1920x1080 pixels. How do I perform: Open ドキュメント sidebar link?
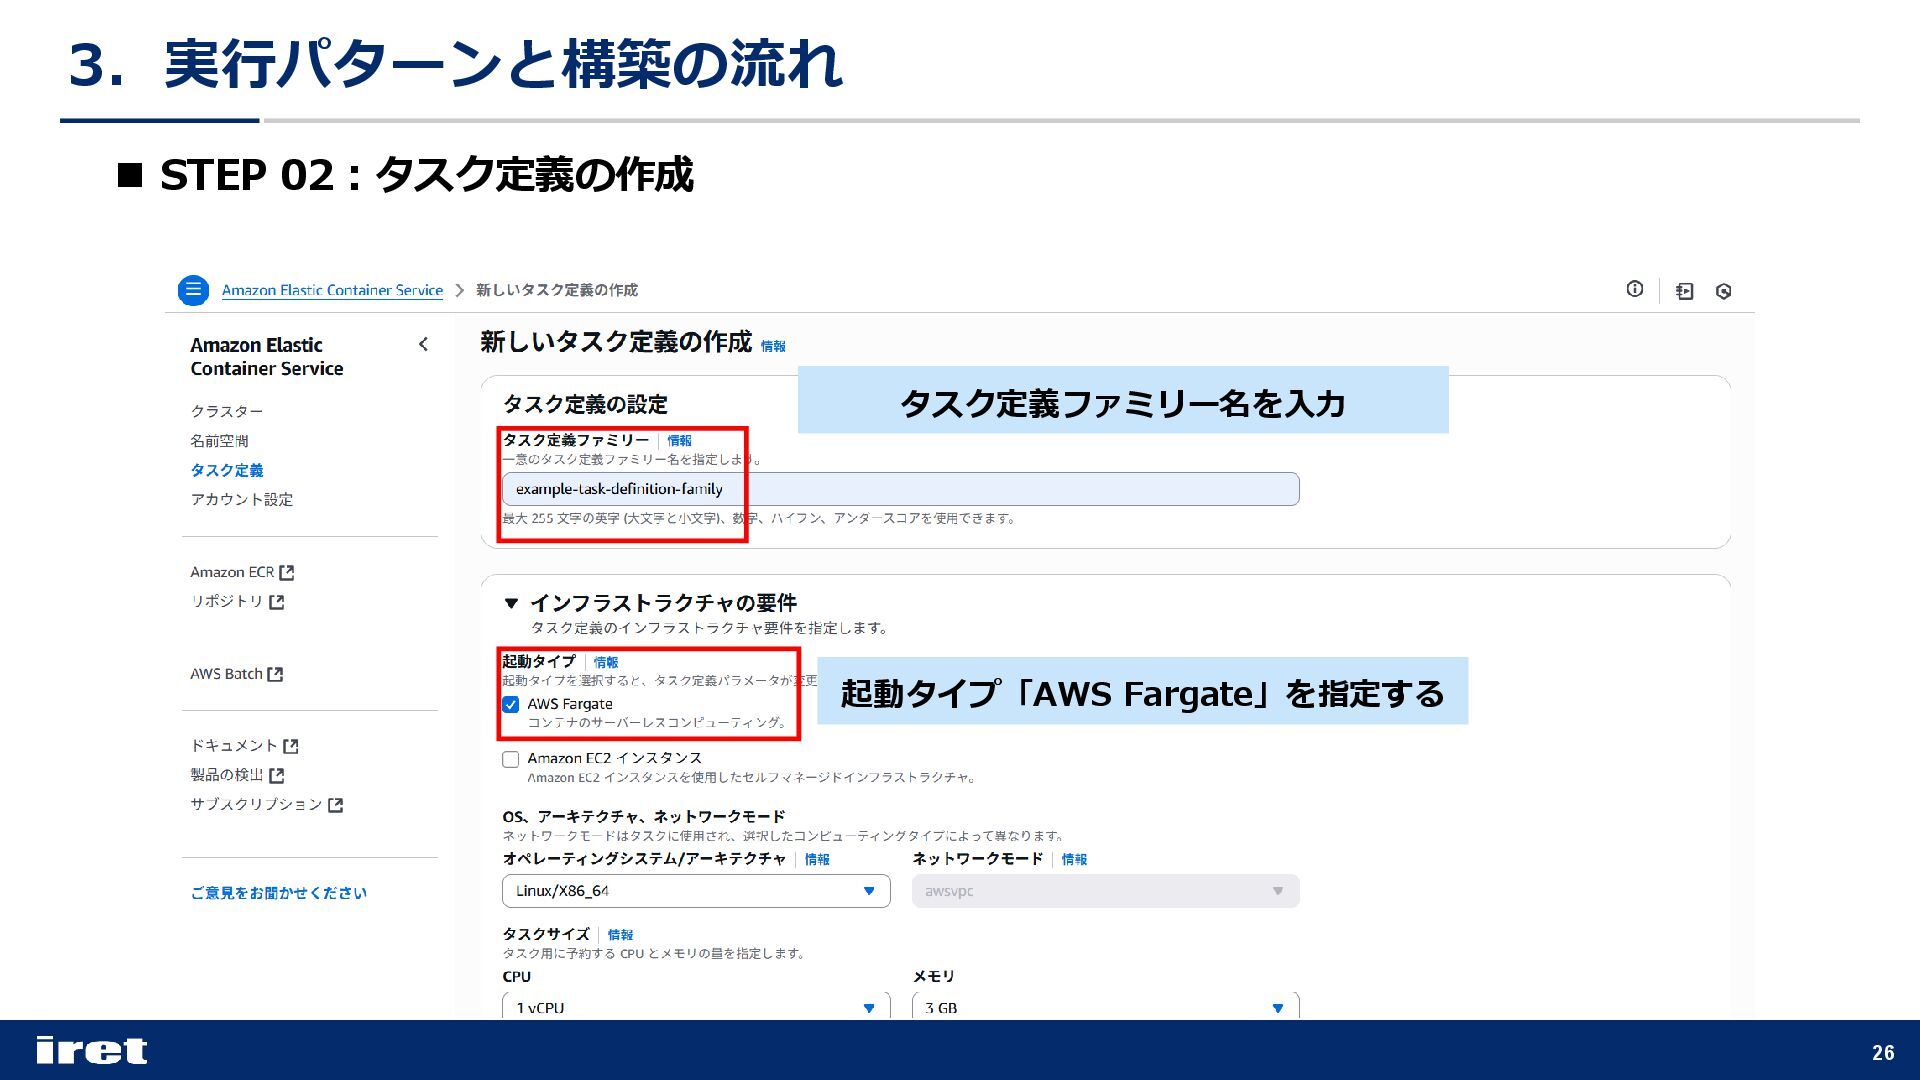pyautogui.click(x=234, y=745)
